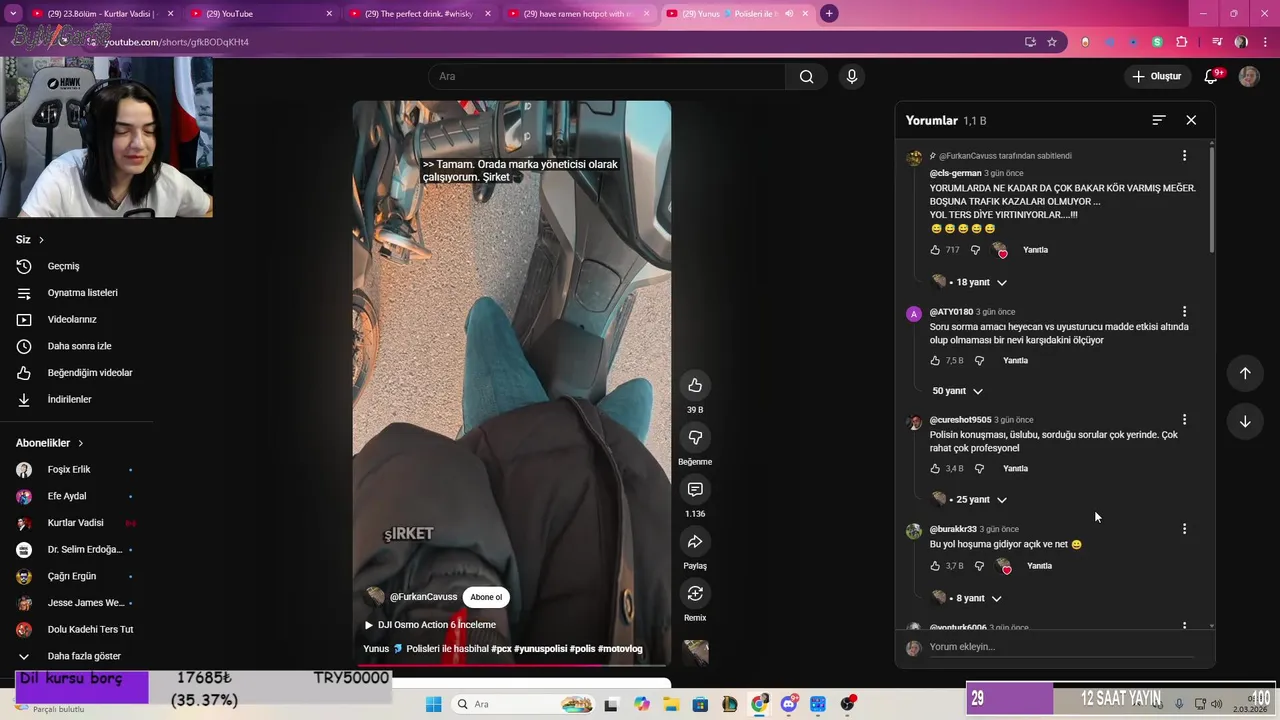Open the Chrome three-dot menu
This screenshot has height=720, width=1280.
point(1263,42)
